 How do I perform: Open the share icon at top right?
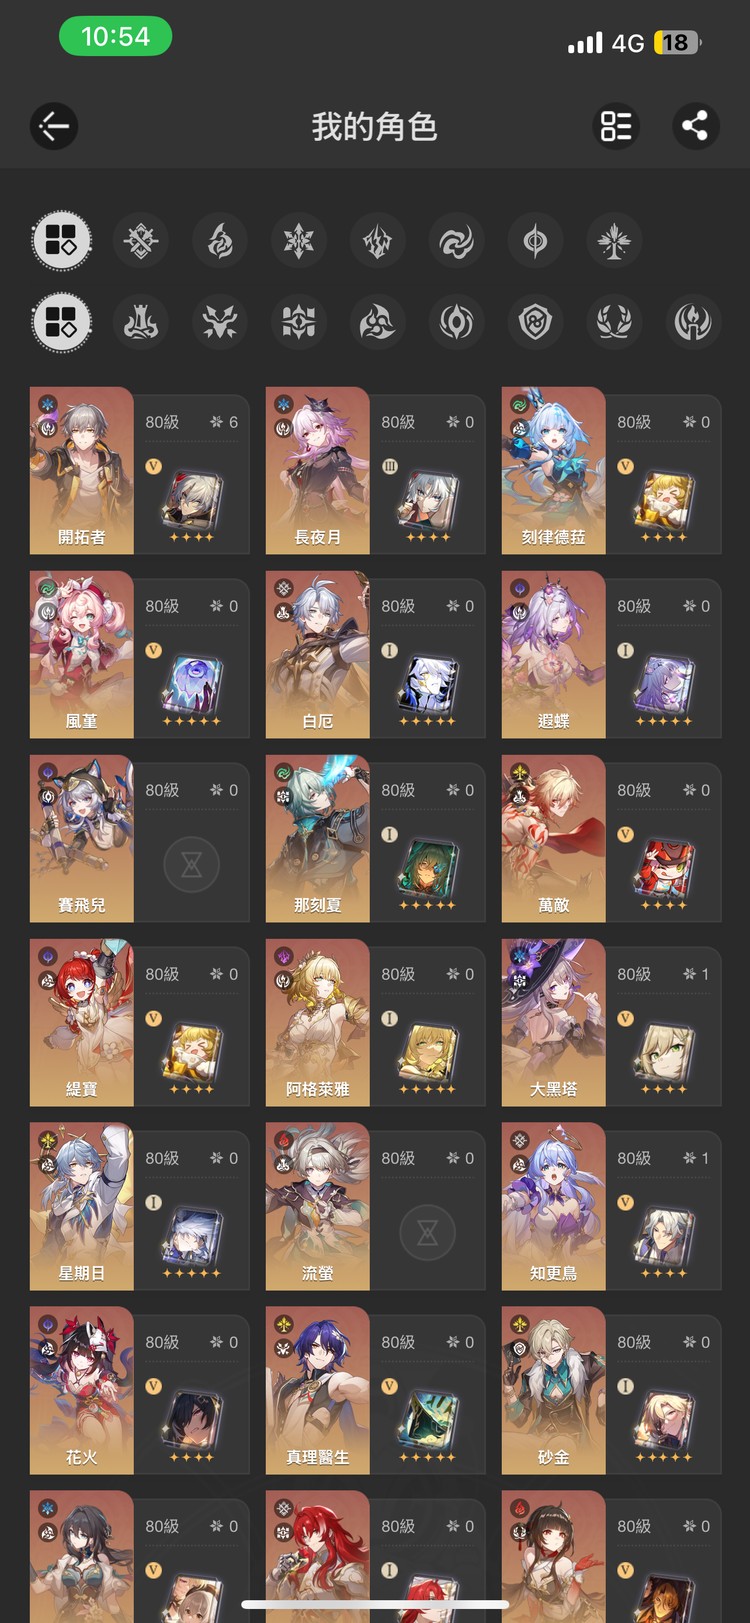(695, 126)
